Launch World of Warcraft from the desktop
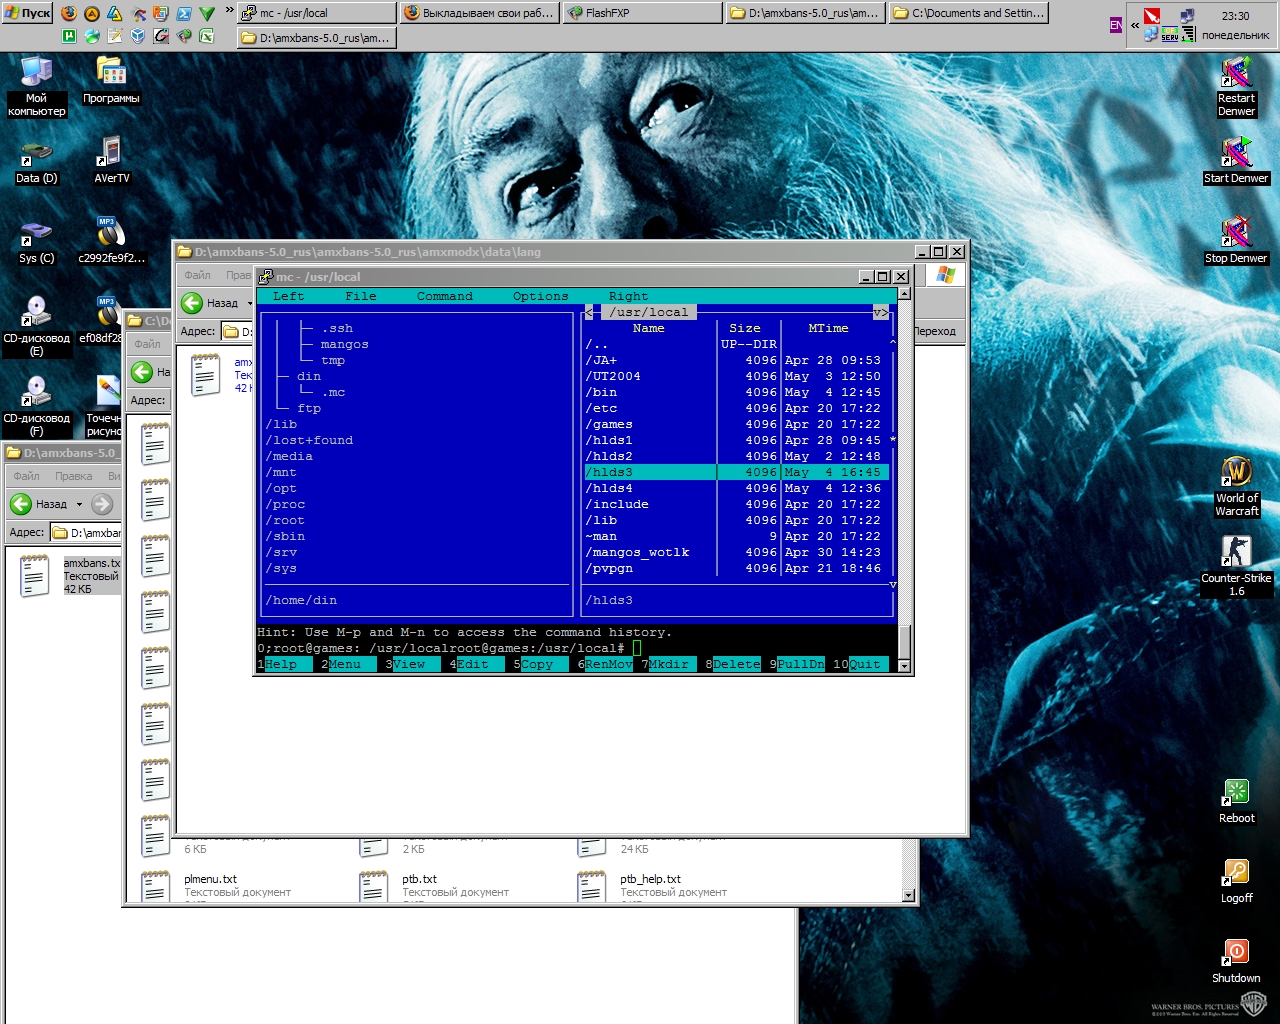1280x1024 pixels. [x=1236, y=486]
